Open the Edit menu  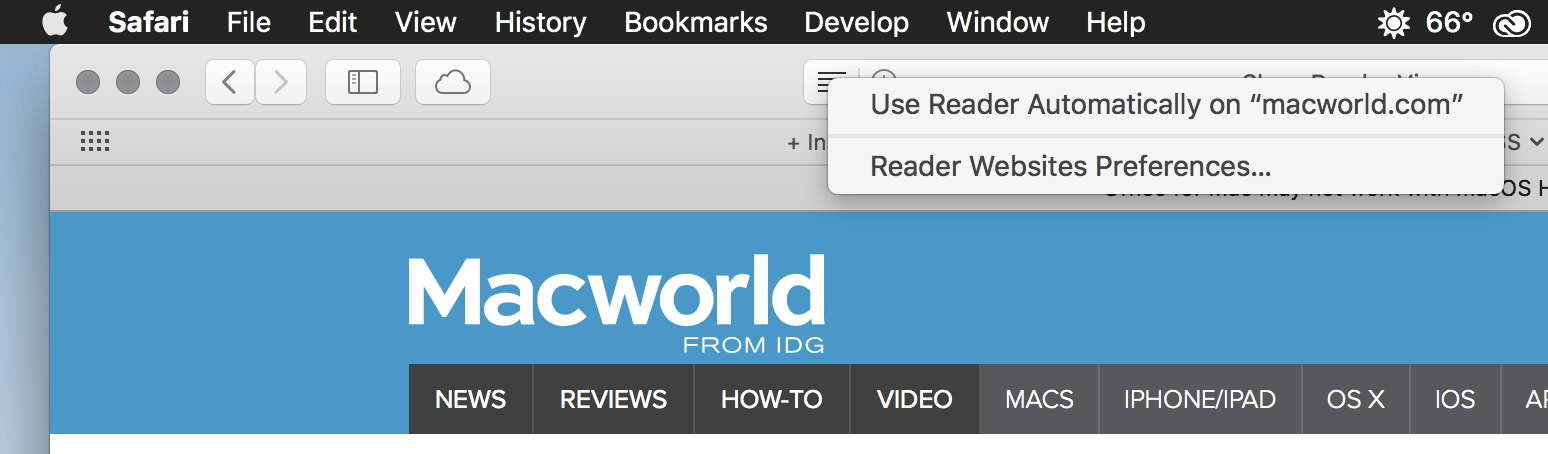(x=333, y=22)
